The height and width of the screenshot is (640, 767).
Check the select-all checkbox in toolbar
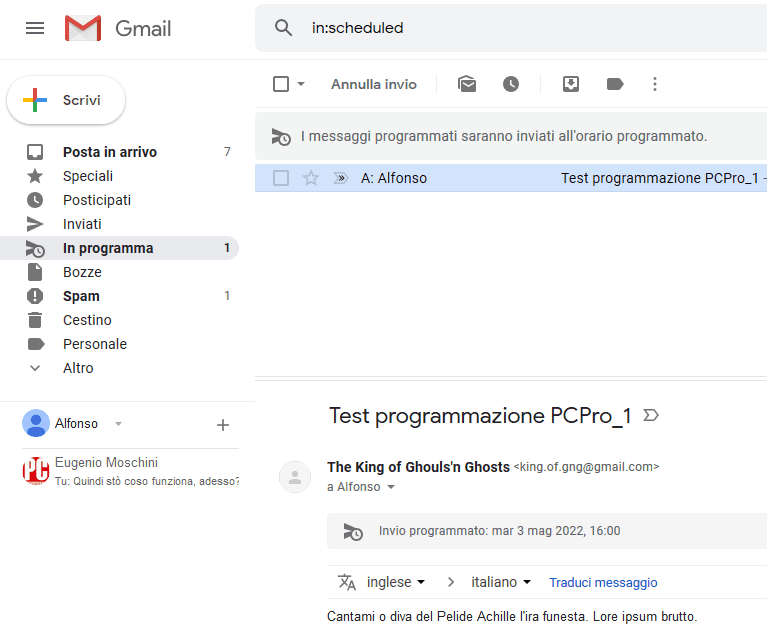click(281, 84)
